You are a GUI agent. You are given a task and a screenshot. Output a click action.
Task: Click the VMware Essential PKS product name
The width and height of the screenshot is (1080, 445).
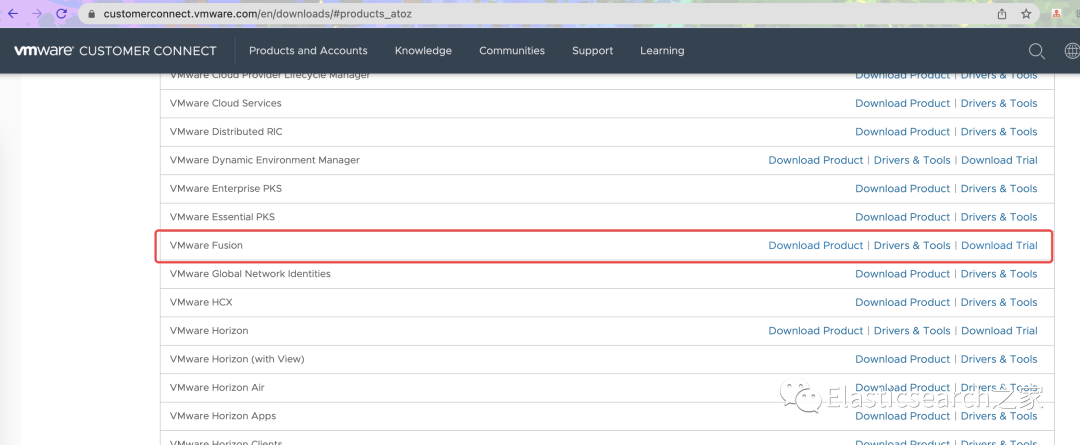[222, 217]
